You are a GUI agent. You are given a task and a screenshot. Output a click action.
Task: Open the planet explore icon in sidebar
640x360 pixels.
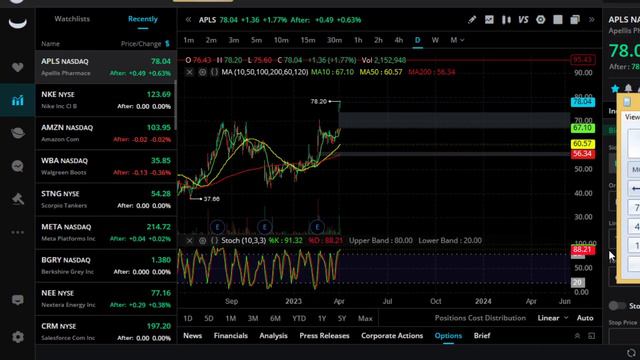[x=17, y=133]
